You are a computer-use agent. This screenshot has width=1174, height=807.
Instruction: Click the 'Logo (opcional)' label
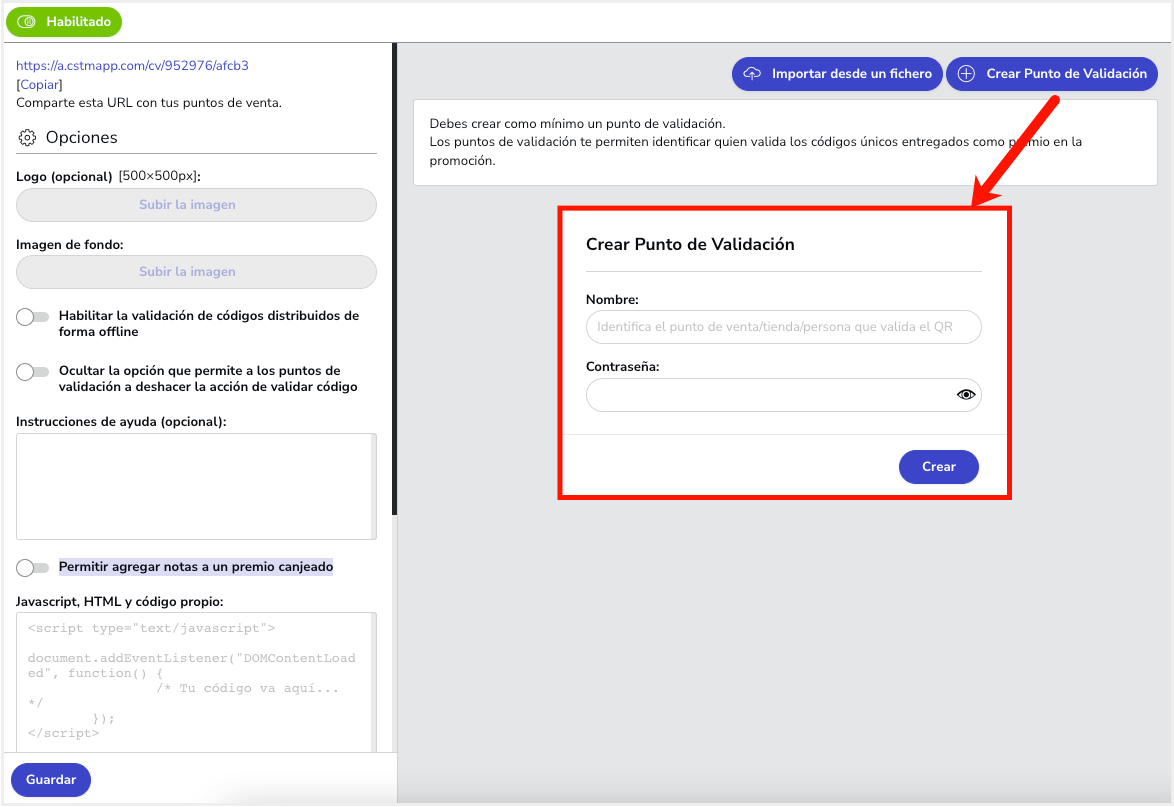64,177
